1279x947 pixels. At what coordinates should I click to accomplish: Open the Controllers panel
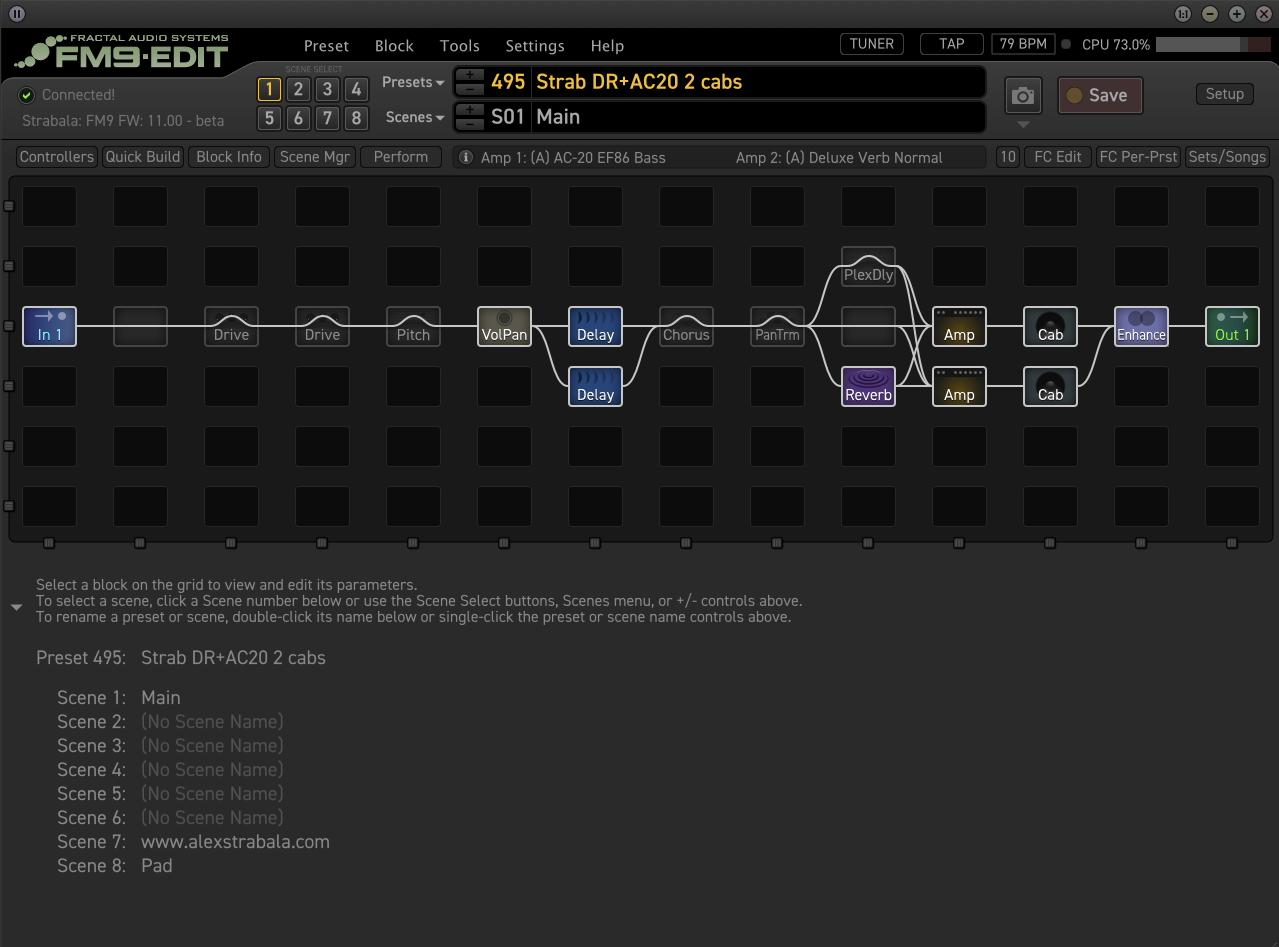[57, 157]
